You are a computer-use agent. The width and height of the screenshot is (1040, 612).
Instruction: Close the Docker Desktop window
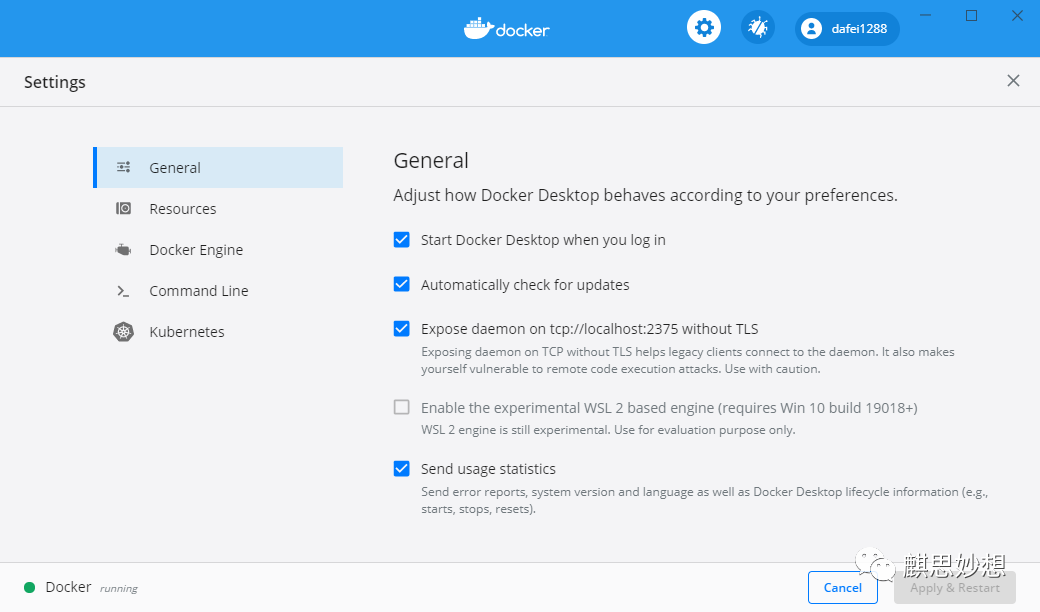[x=1017, y=15]
